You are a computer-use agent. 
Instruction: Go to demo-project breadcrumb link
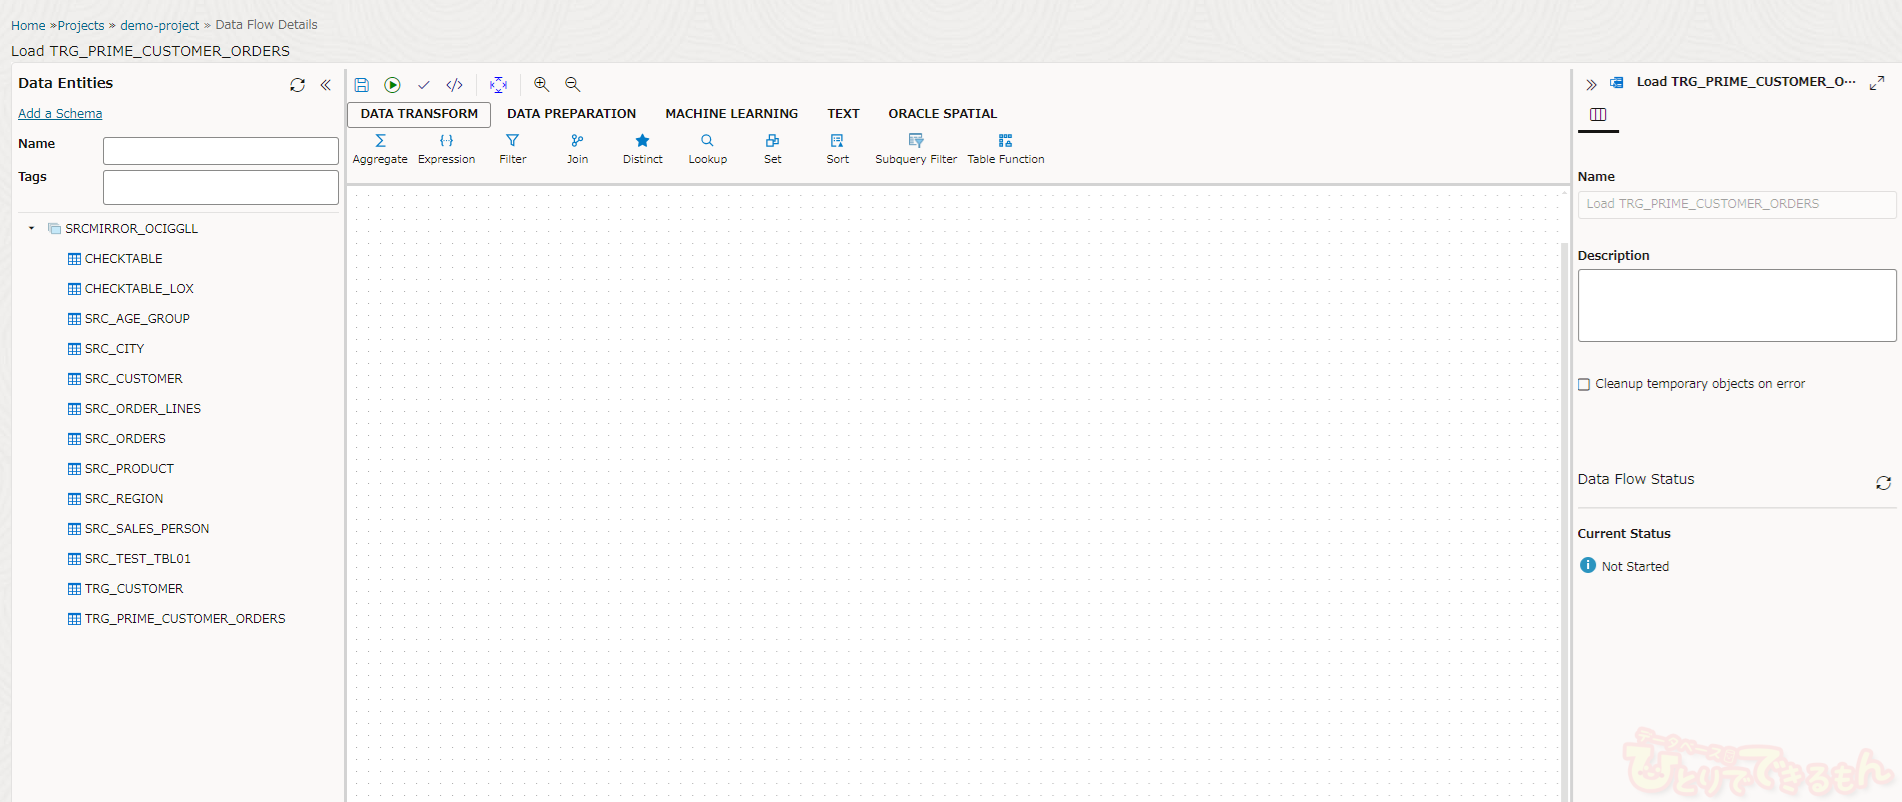coord(160,25)
